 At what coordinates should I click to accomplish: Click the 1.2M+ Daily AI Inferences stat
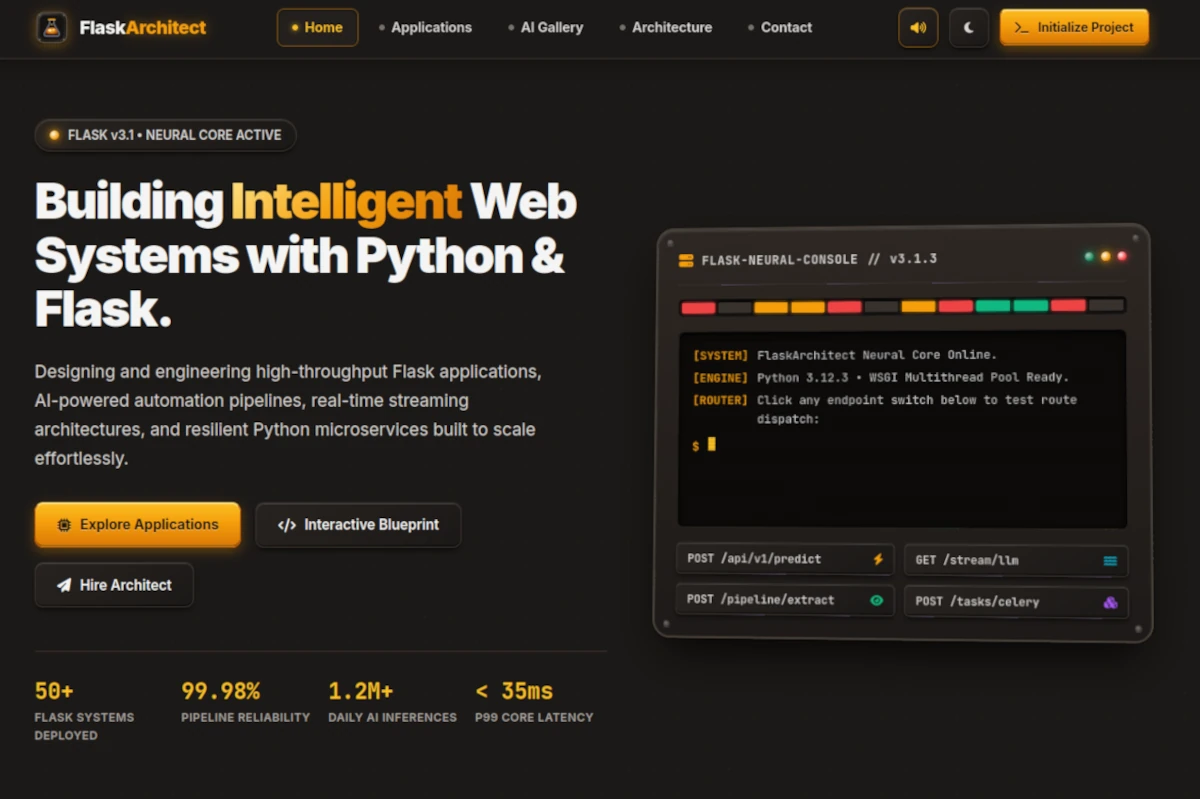[x=392, y=702]
